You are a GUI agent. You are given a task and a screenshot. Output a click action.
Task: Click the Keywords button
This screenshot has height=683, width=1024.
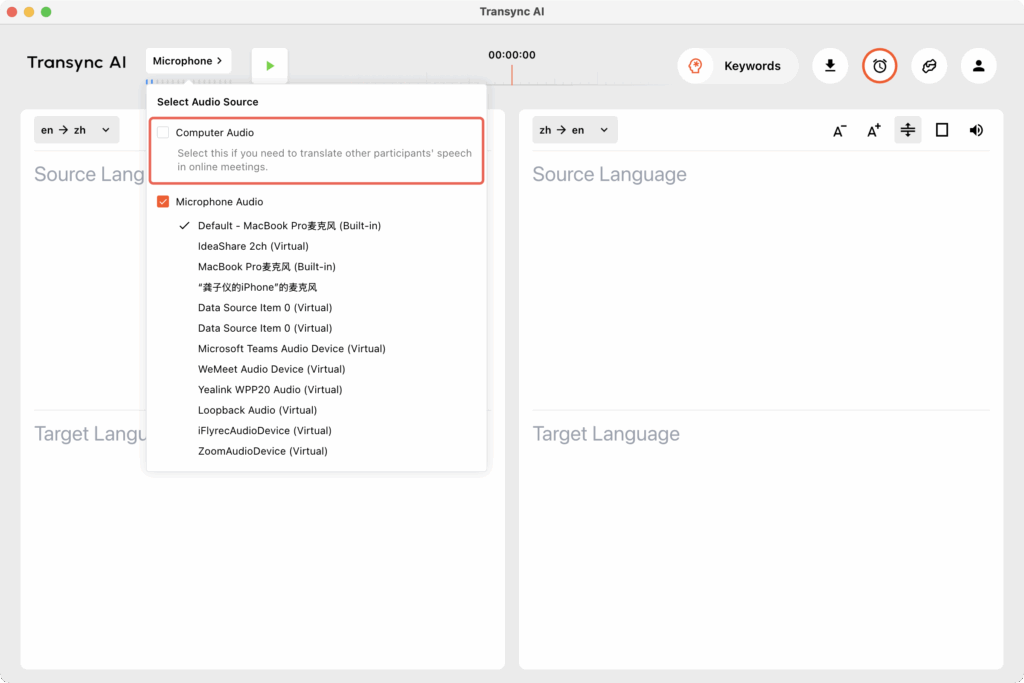click(x=738, y=66)
